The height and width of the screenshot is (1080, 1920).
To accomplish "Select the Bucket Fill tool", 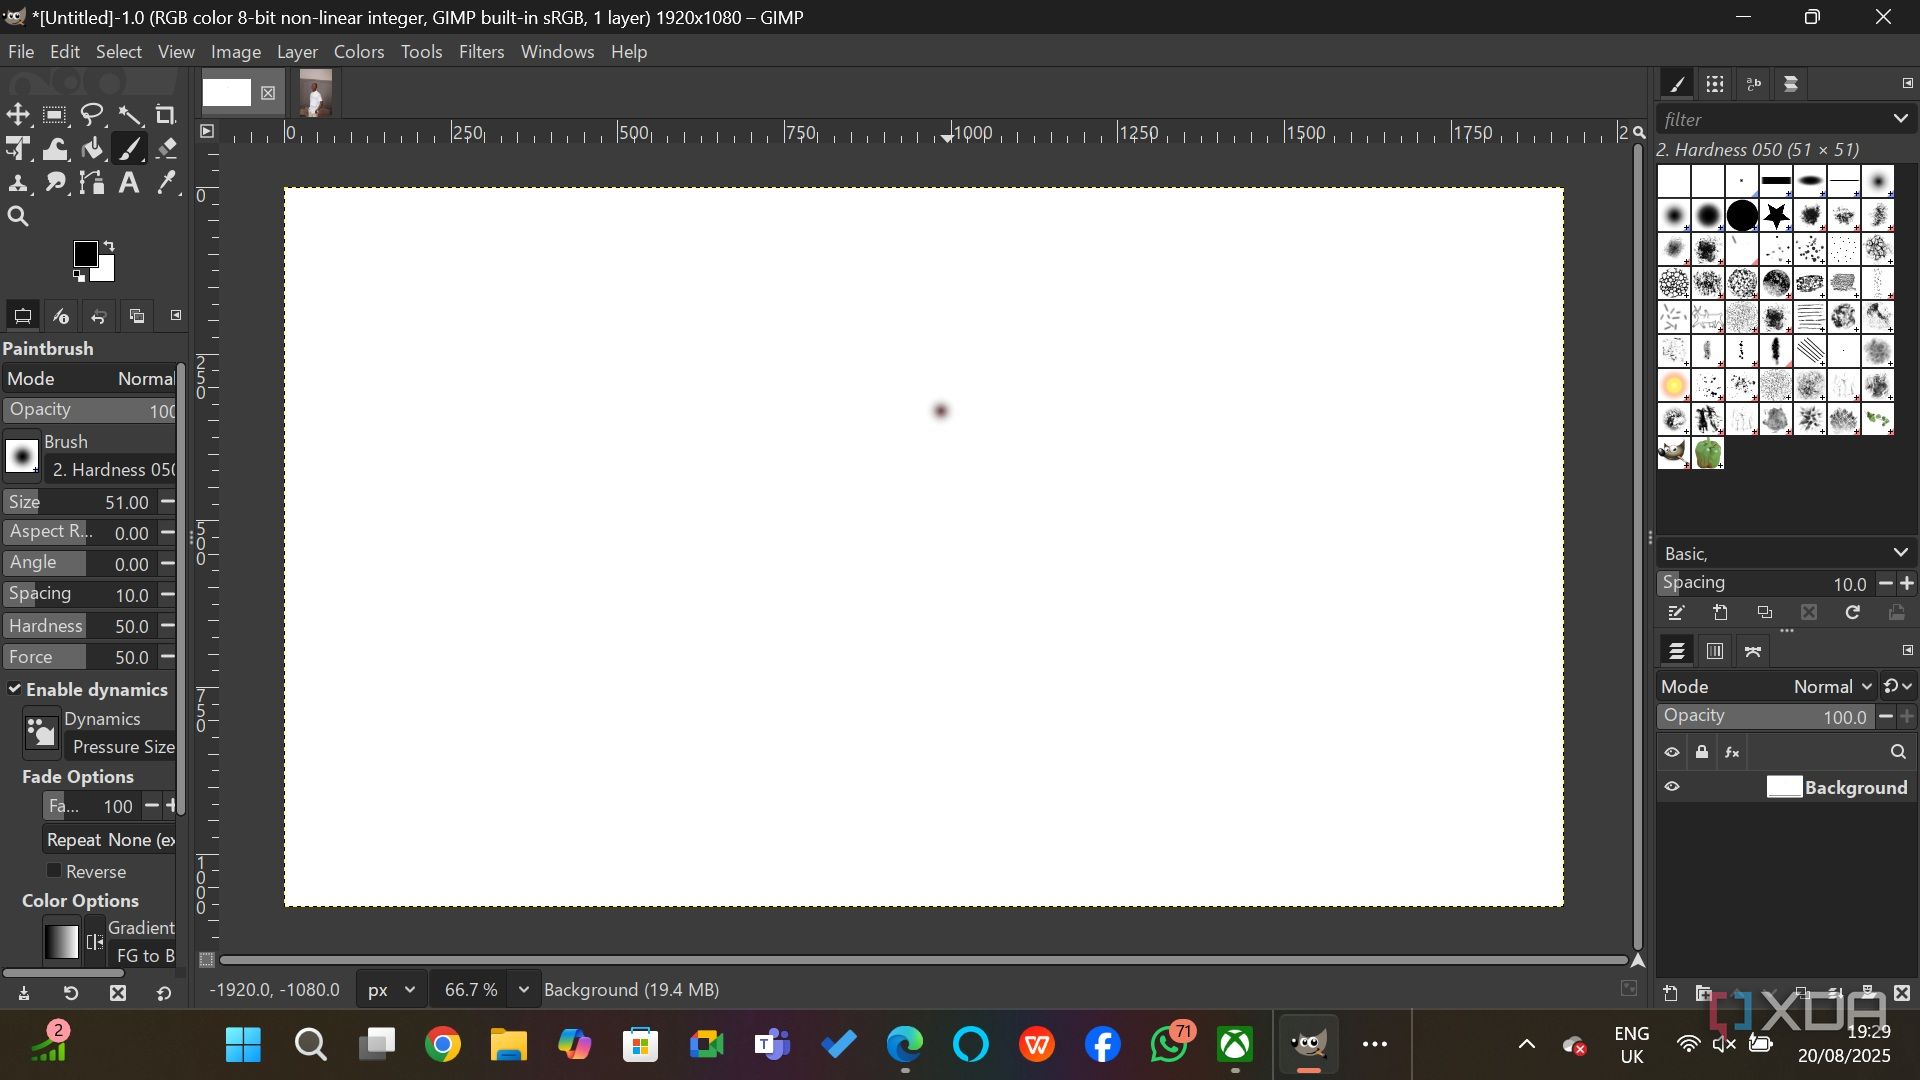I will pyautogui.click(x=92, y=149).
